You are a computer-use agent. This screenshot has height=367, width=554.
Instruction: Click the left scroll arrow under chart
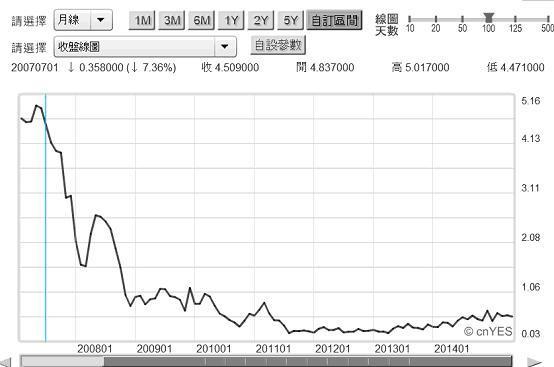(x=6, y=362)
